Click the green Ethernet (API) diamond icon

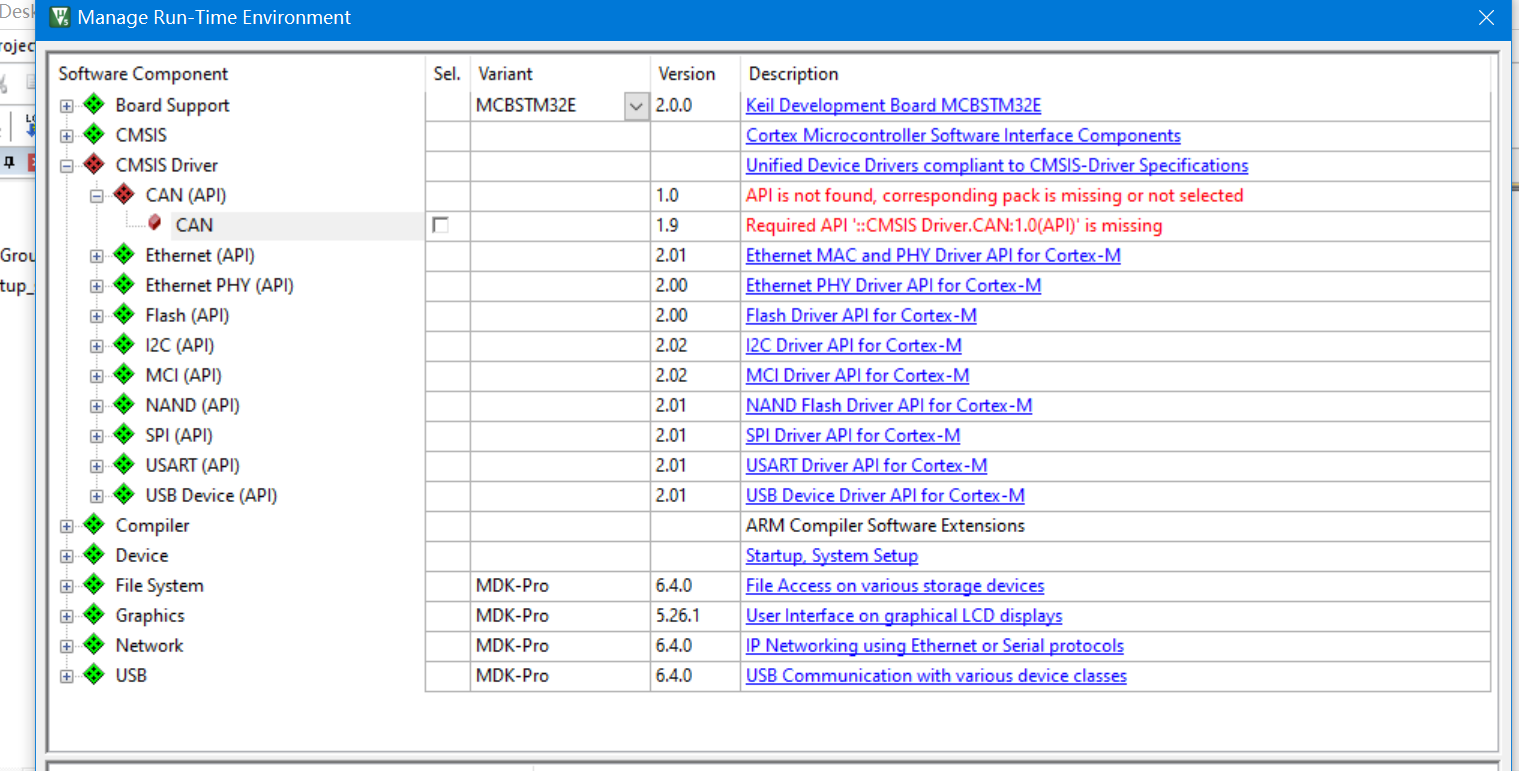[124, 255]
